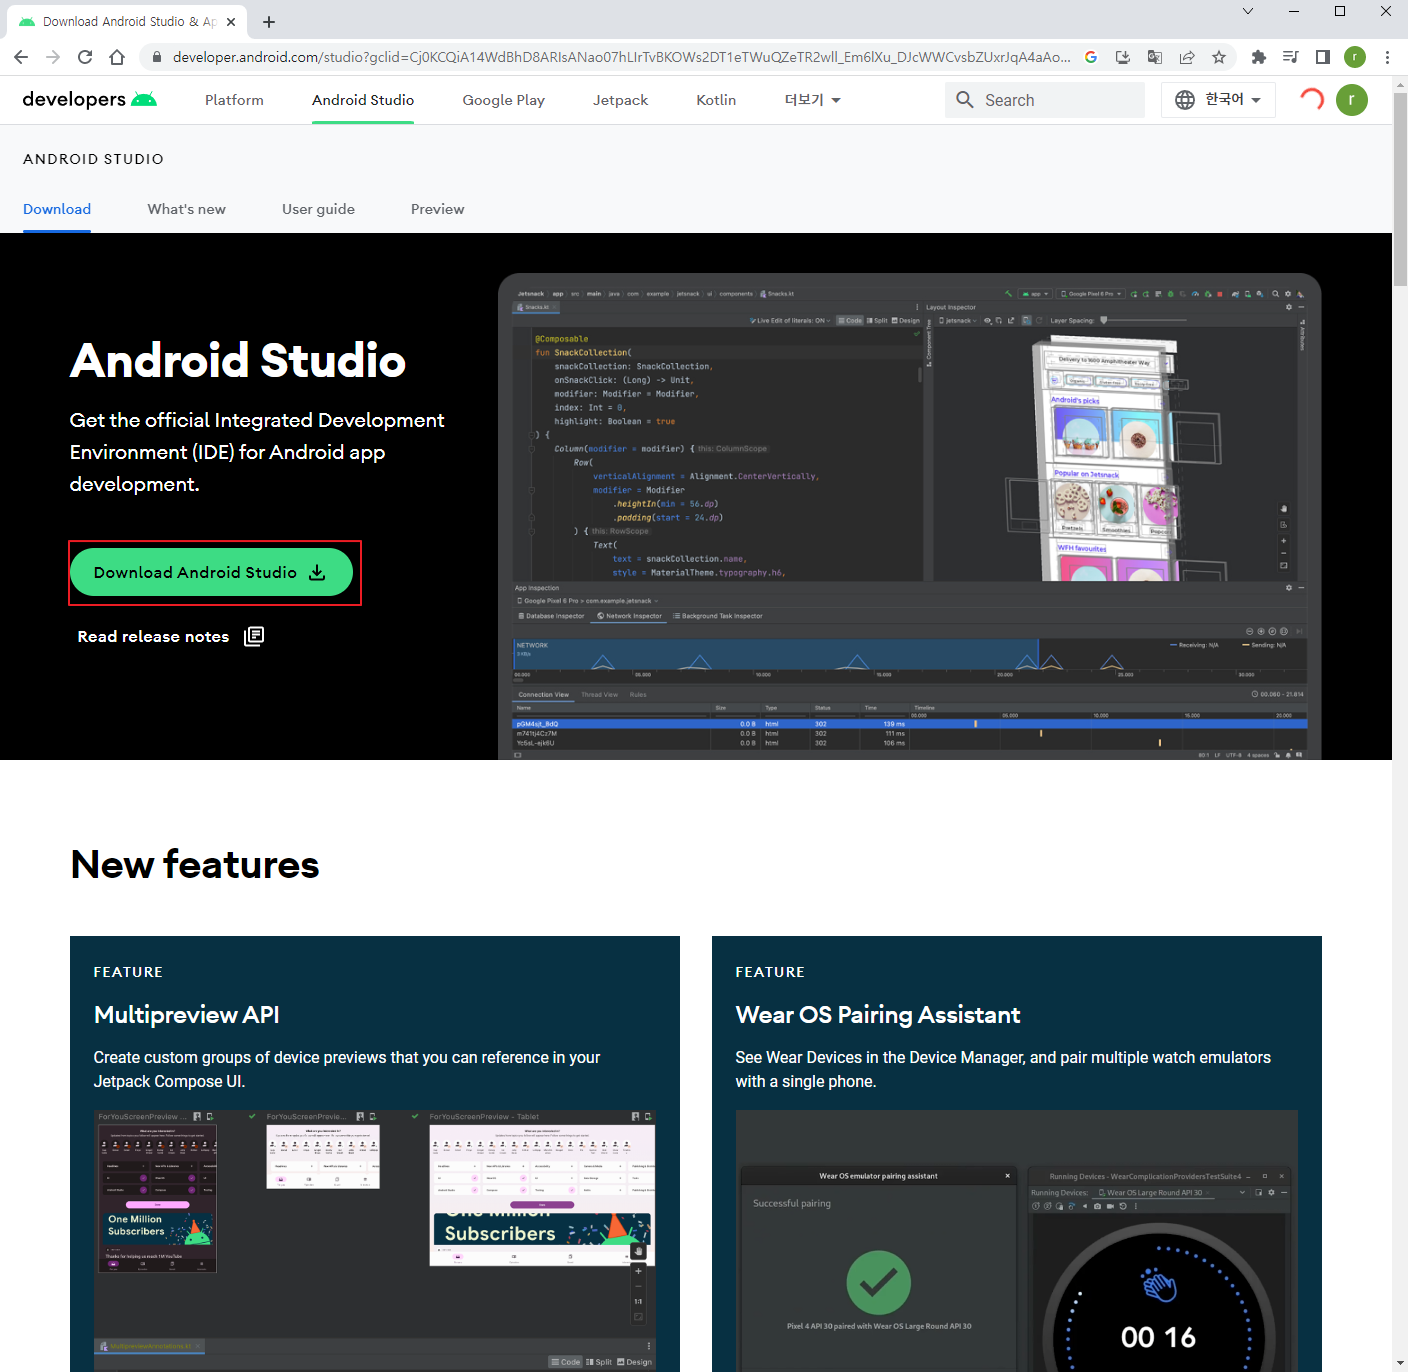
Task: Open the Chrome profile avatar in toolbar
Action: pos(1355,57)
